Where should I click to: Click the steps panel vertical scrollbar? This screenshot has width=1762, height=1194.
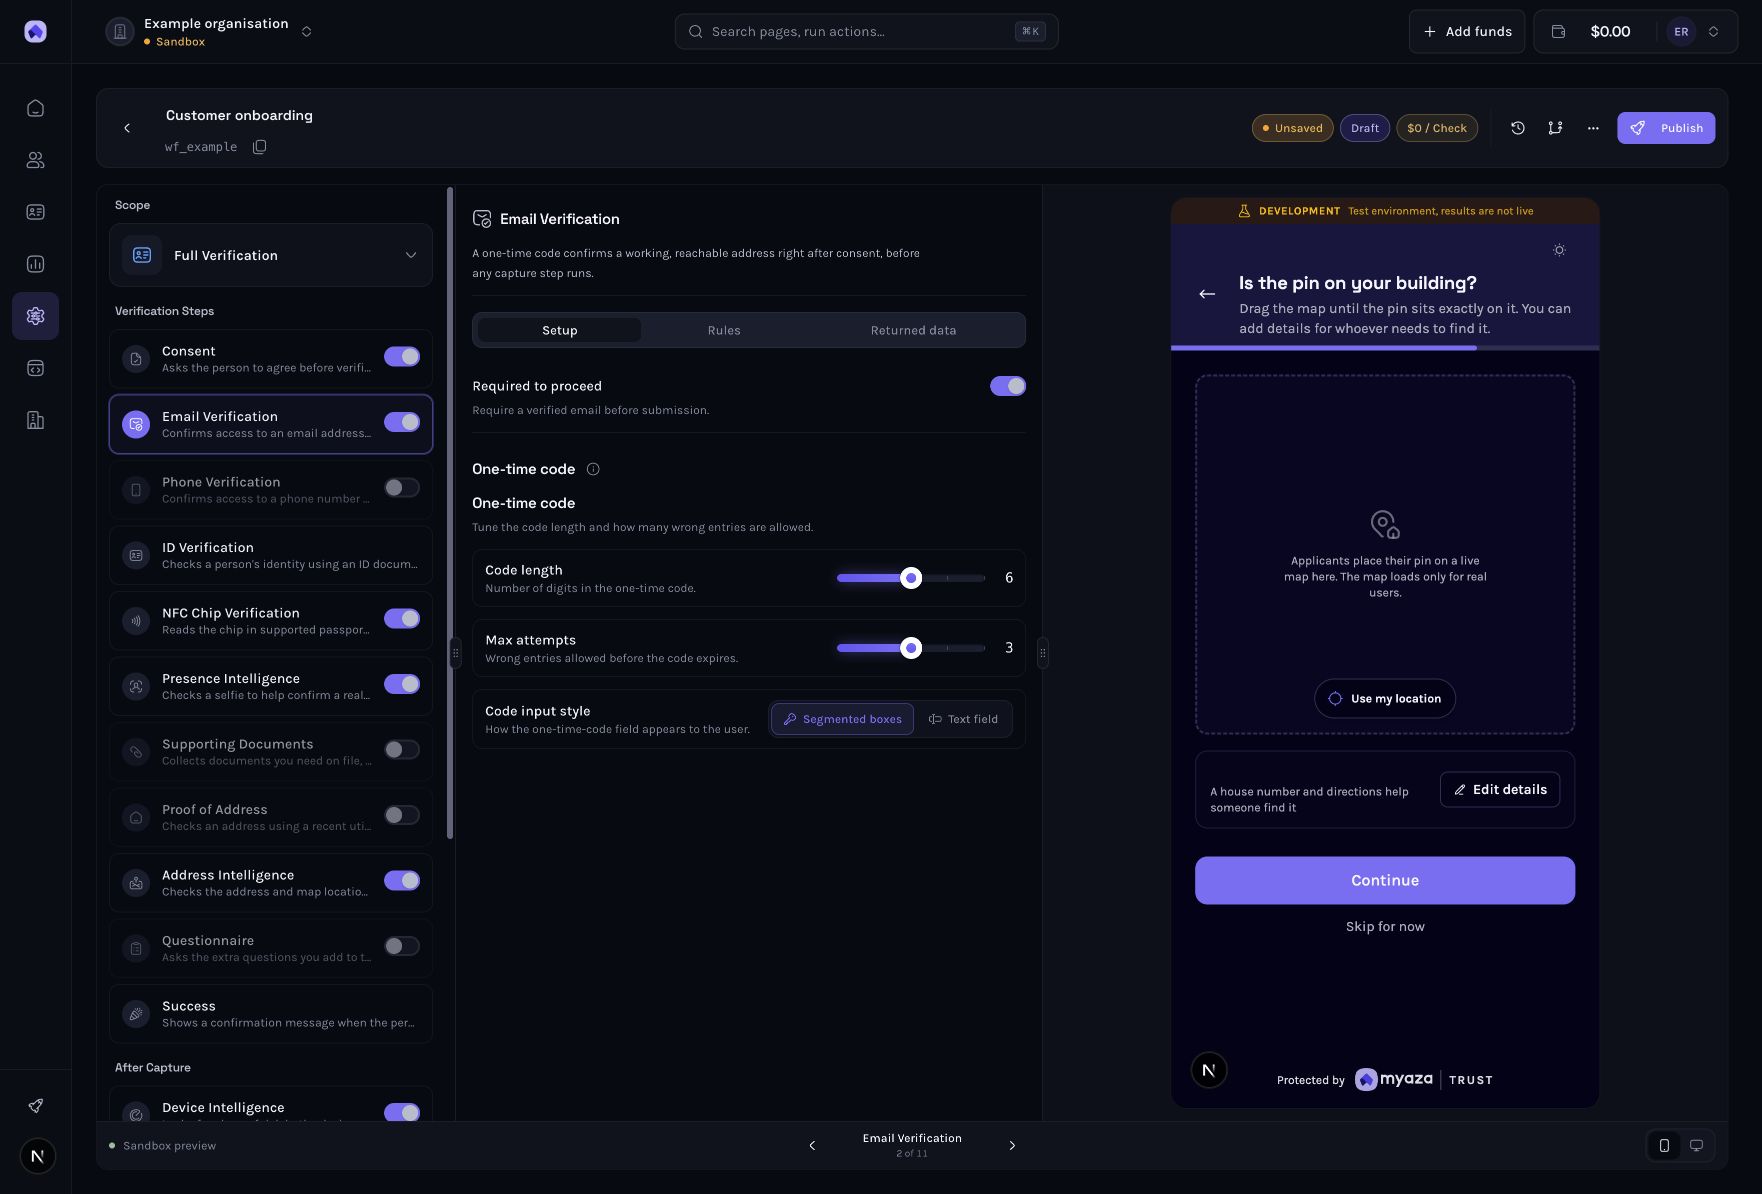point(450,513)
